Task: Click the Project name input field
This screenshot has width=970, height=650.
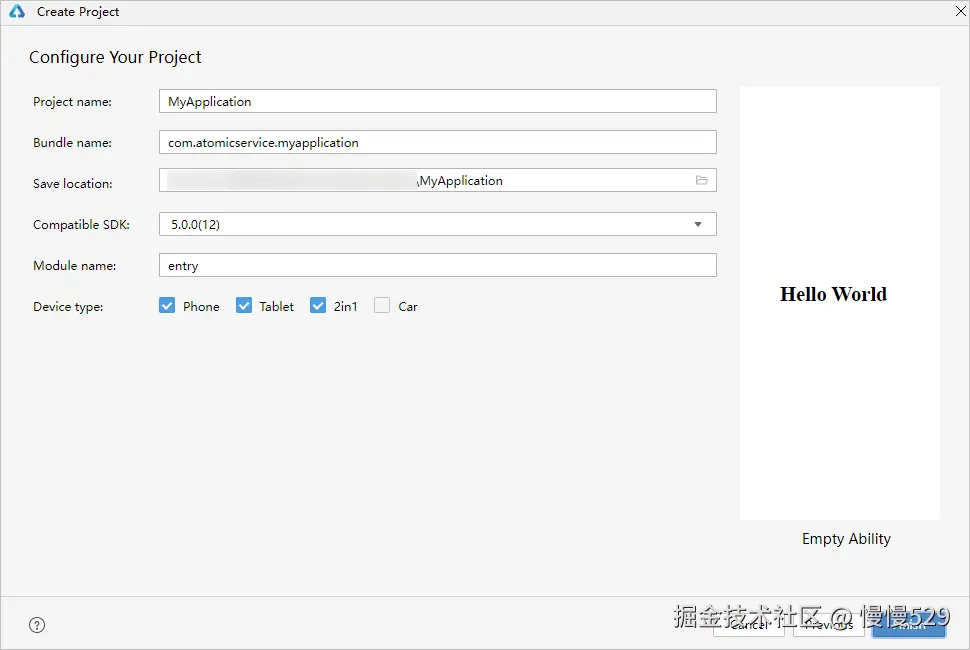Action: (437, 101)
